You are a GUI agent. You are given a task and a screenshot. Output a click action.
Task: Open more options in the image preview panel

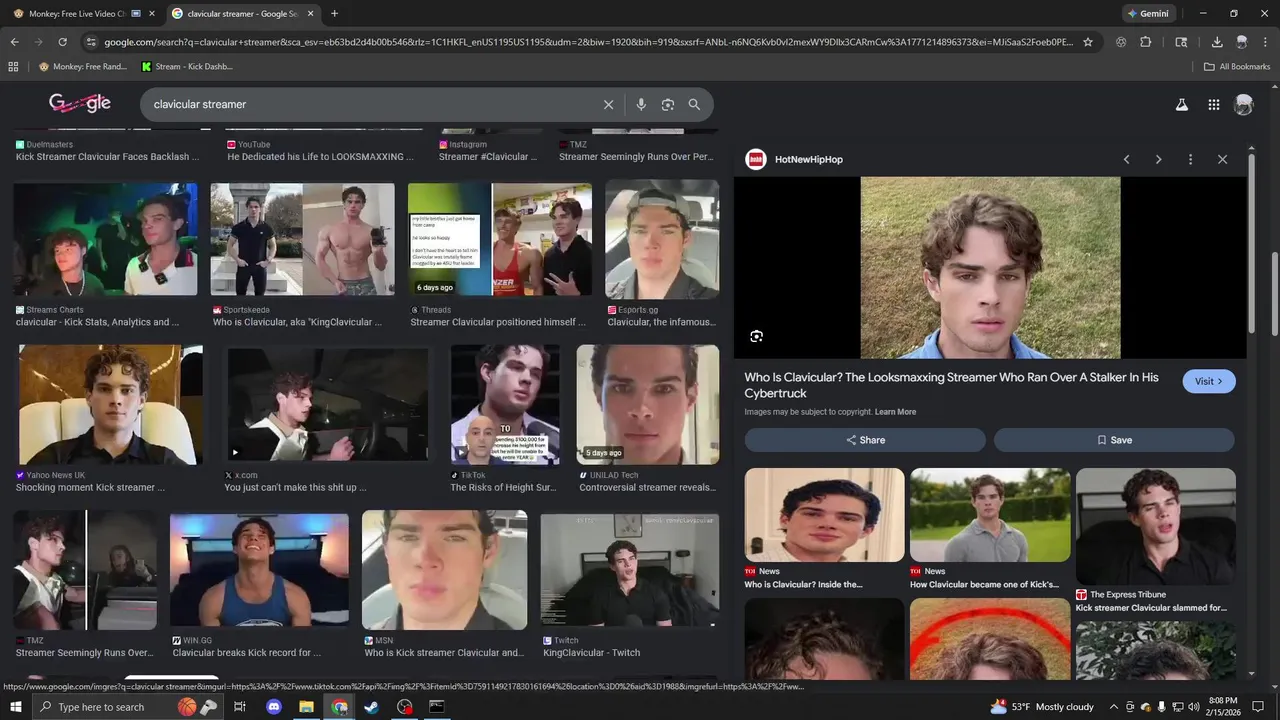click(1190, 159)
